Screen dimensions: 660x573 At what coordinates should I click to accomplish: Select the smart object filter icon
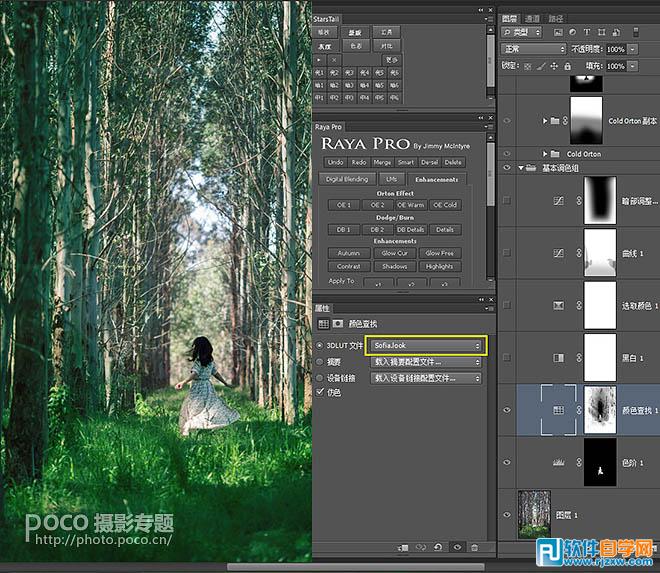click(616, 32)
